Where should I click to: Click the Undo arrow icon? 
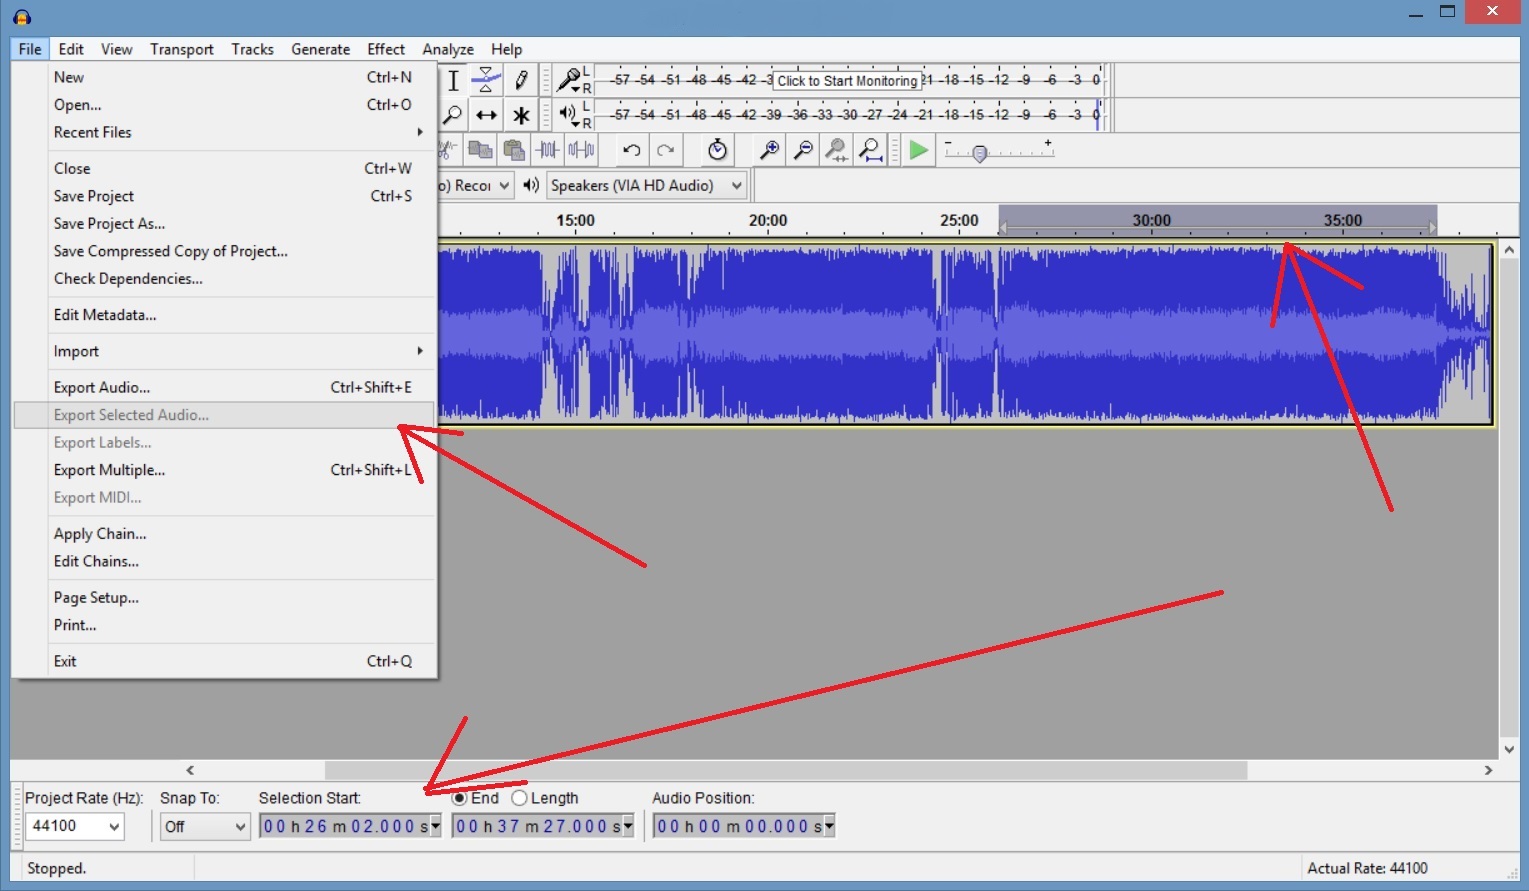point(631,150)
